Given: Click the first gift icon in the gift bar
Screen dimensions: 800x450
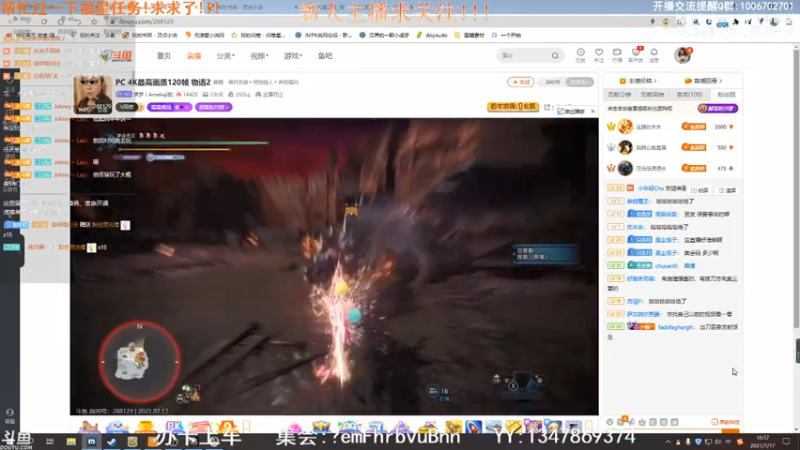Looking at the screenshot, I should 89,427.
